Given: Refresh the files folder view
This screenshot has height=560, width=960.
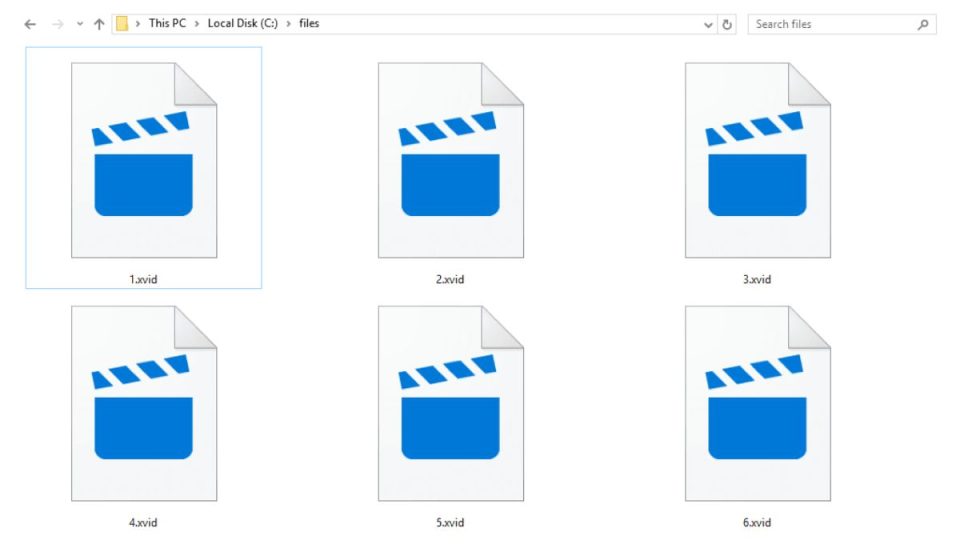Looking at the screenshot, I should [727, 24].
